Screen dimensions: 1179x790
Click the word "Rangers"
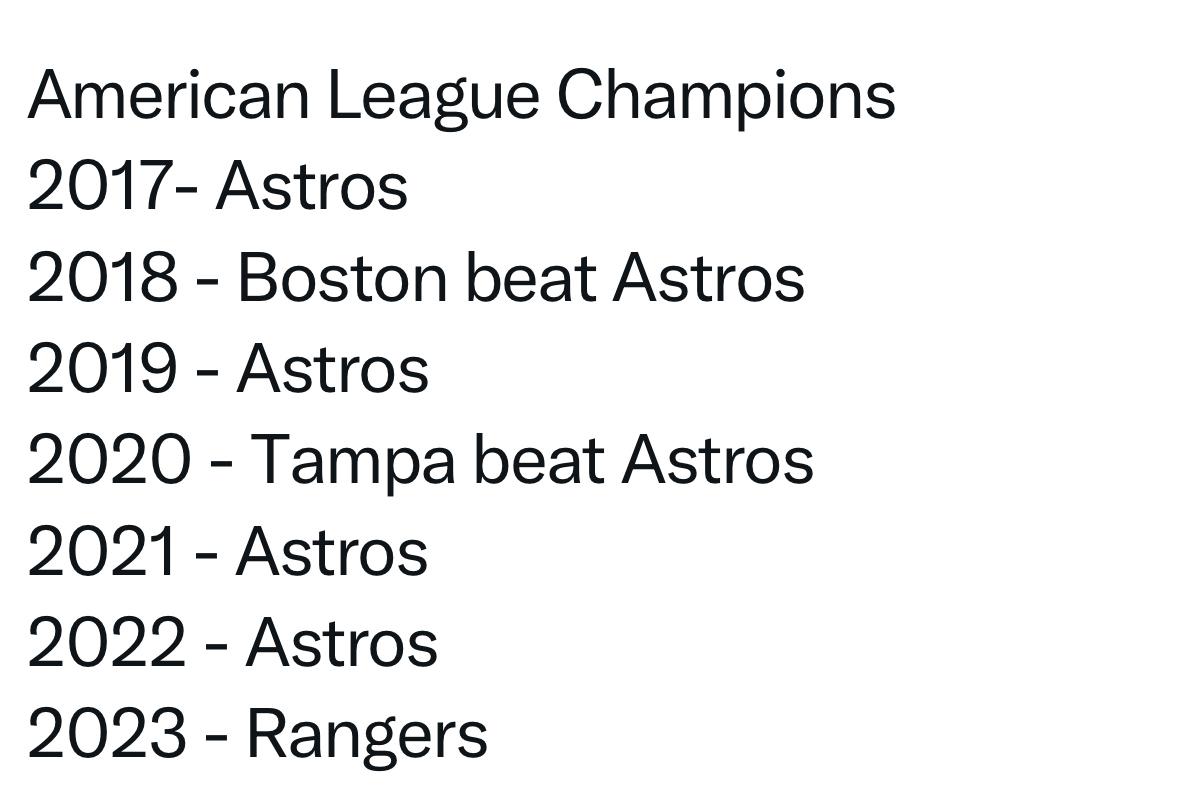click(x=366, y=734)
